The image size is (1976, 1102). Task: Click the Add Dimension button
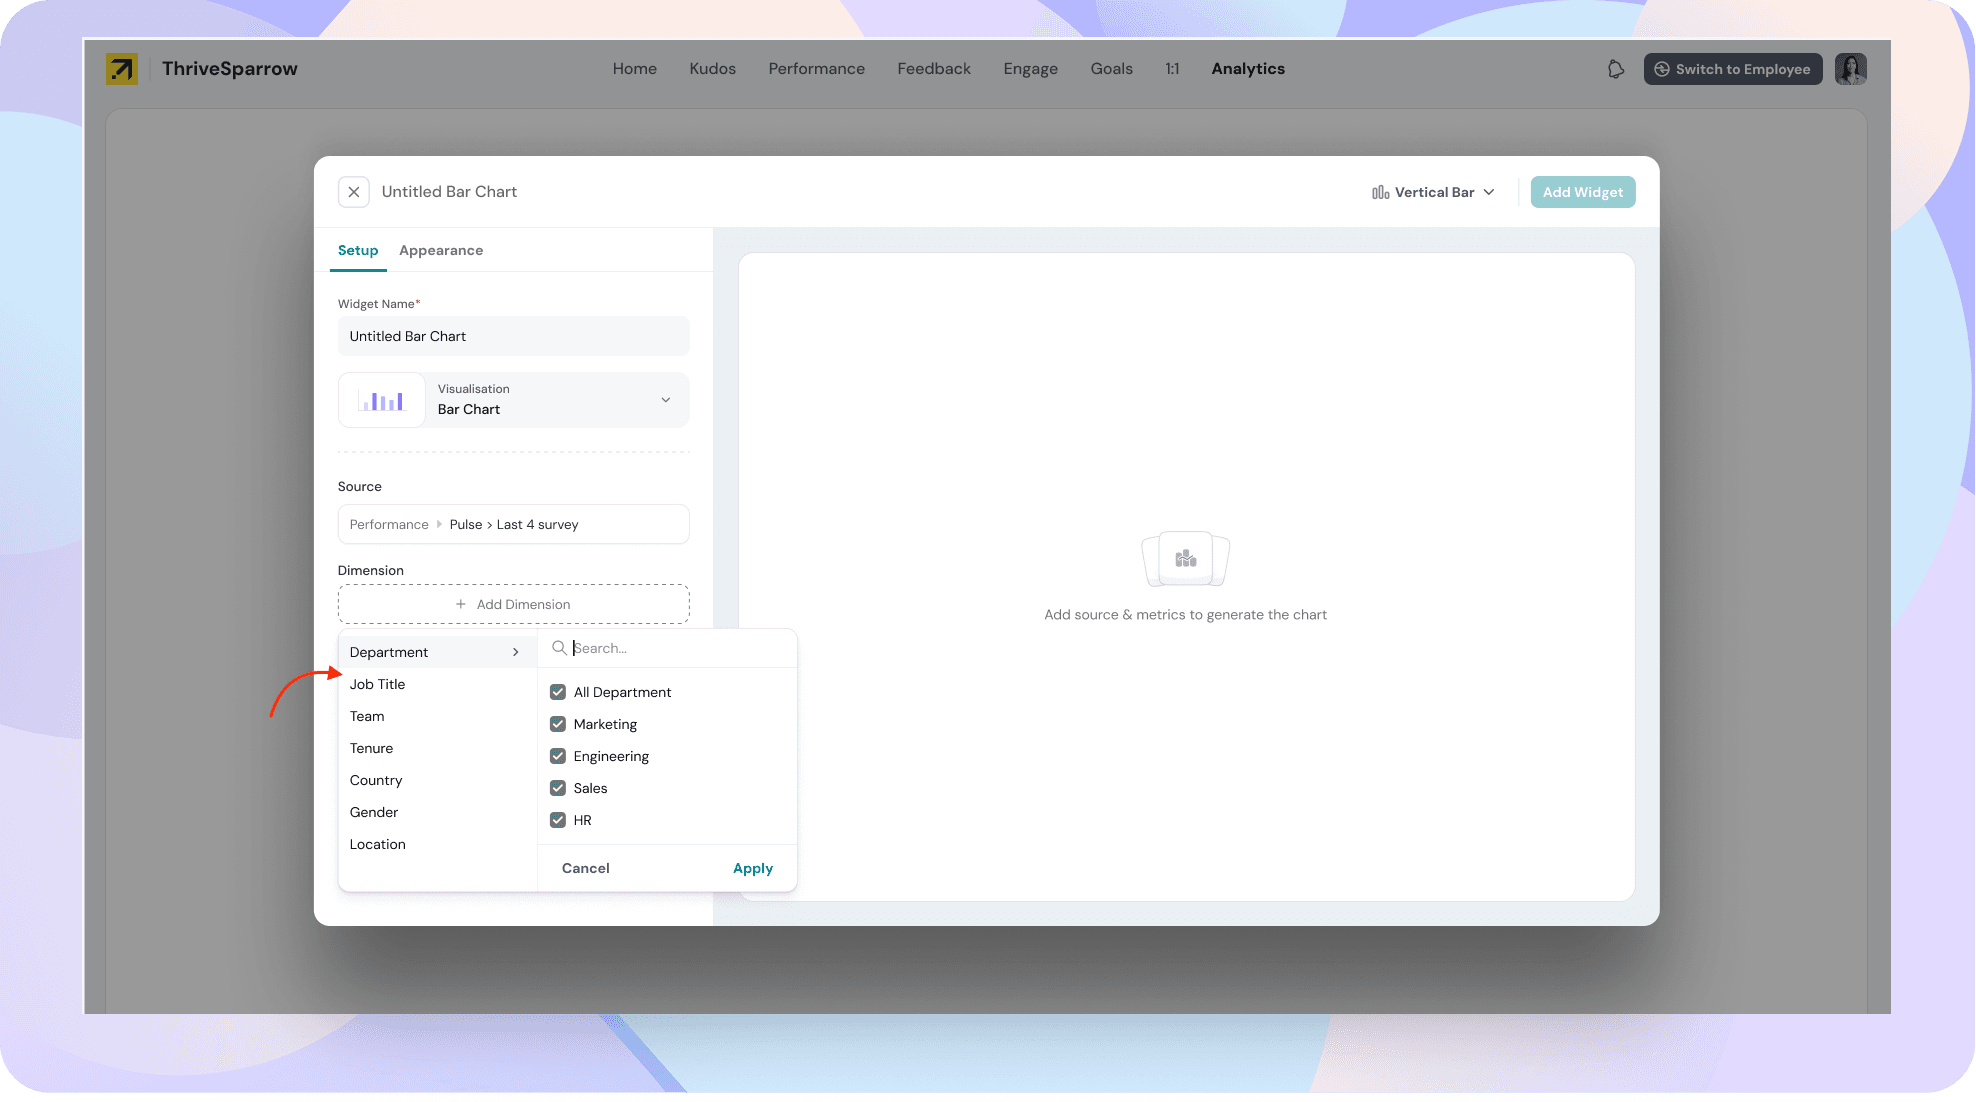tap(514, 604)
